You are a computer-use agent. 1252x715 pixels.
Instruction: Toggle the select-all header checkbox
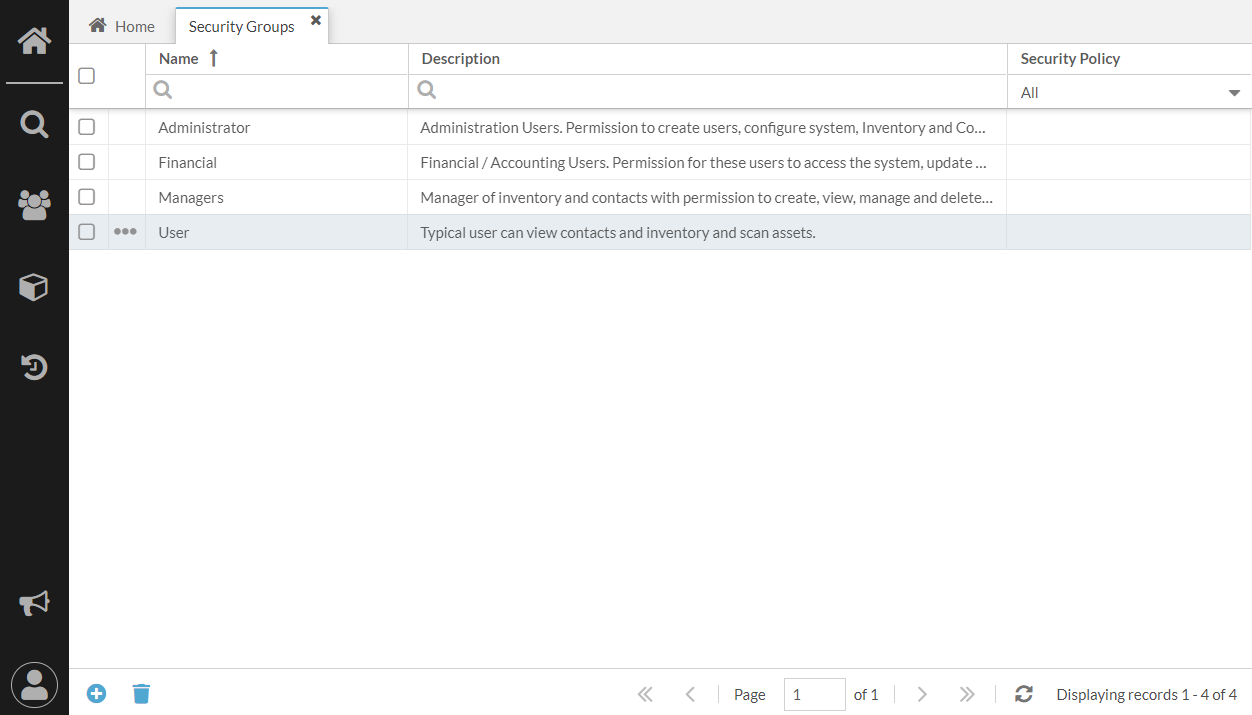click(x=87, y=76)
